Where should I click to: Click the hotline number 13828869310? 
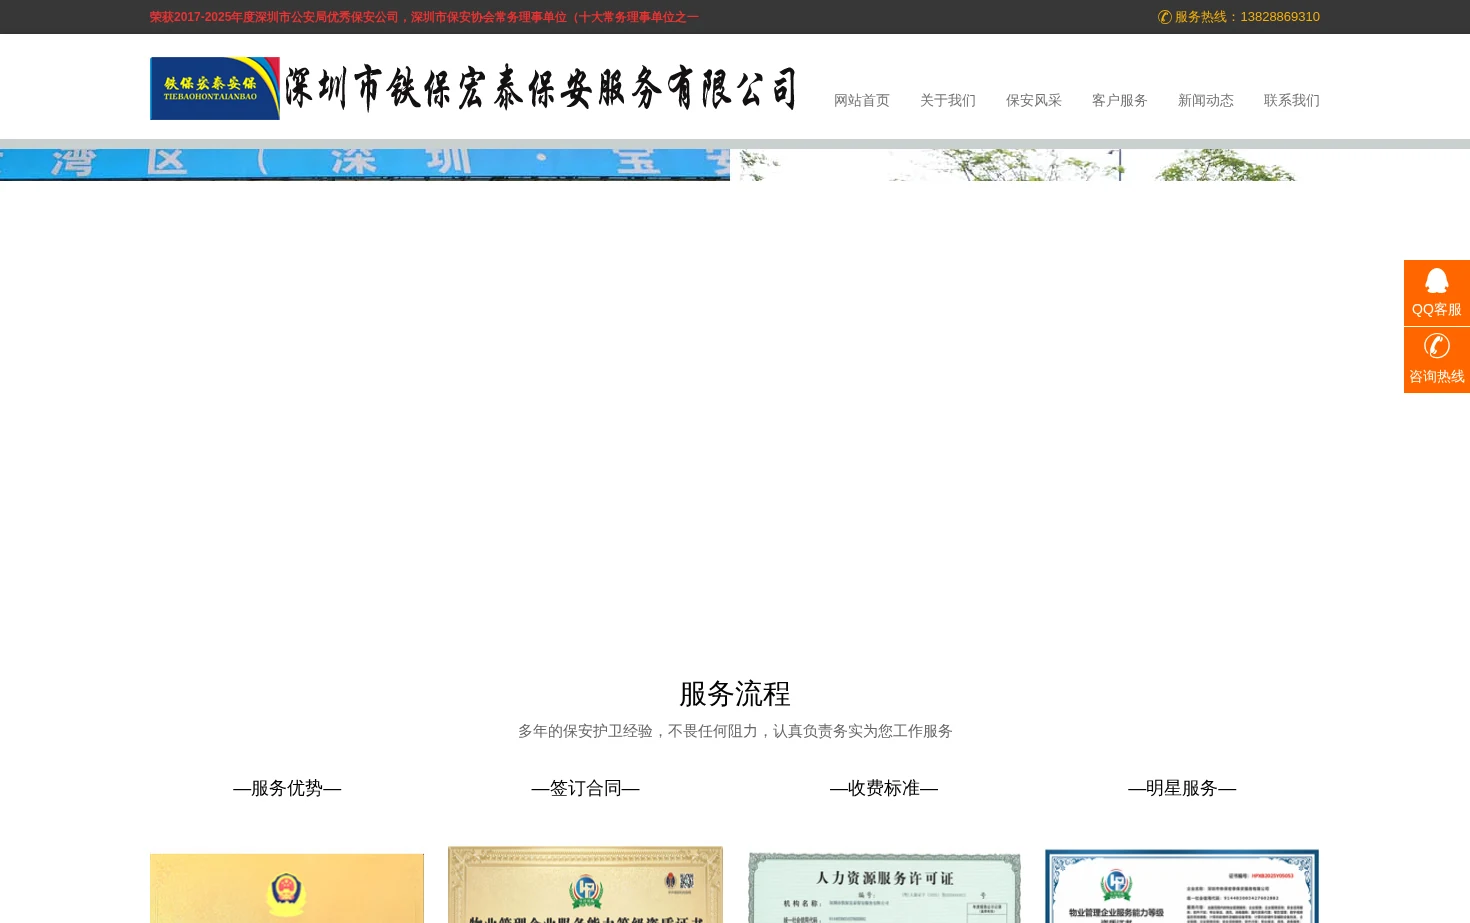click(x=1280, y=17)
